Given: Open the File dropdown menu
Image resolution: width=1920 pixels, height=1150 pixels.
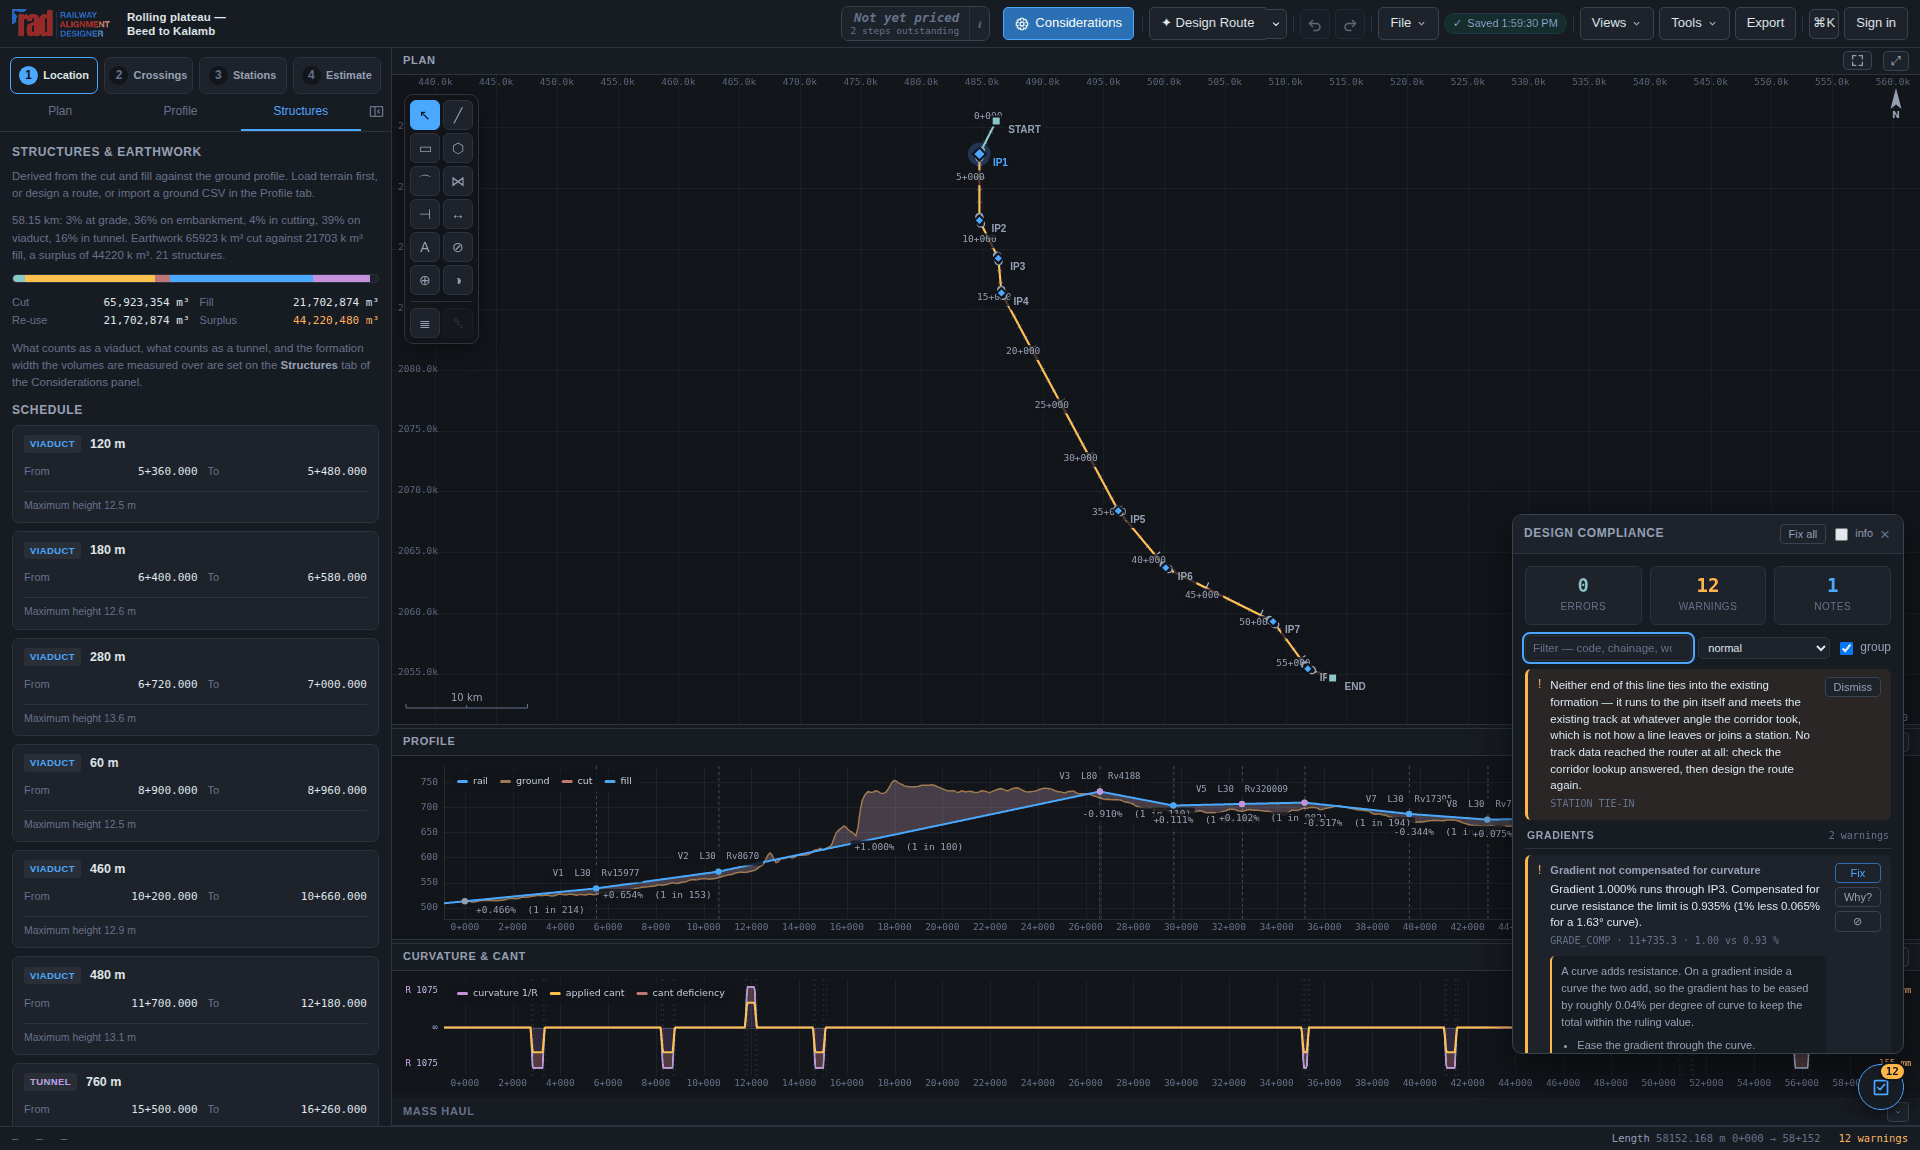Looking at the screenshot, I should click(1408, 23).
